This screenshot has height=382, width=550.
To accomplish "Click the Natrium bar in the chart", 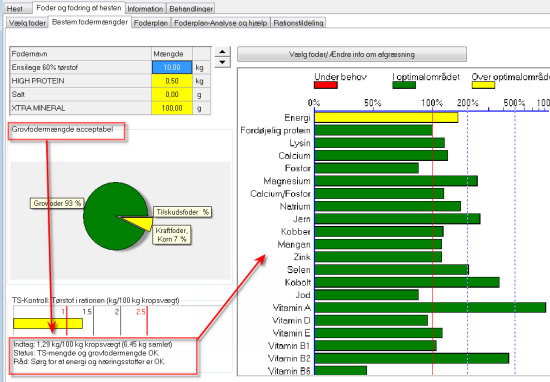I will pos(388,206).
